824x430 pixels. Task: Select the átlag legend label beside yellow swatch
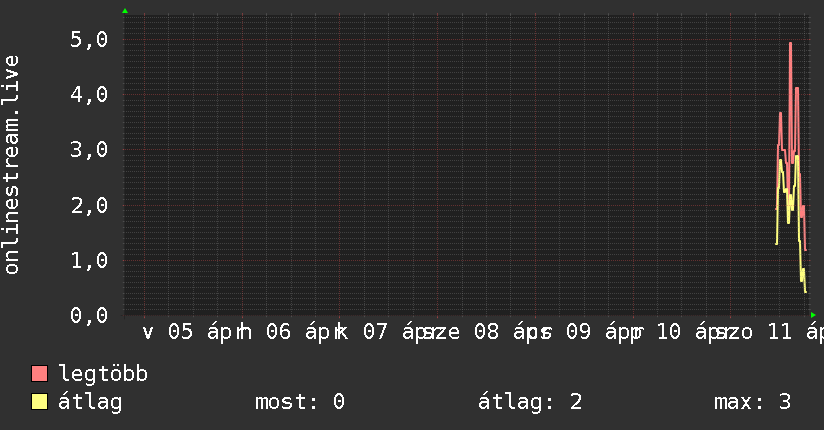click(90, 402)
